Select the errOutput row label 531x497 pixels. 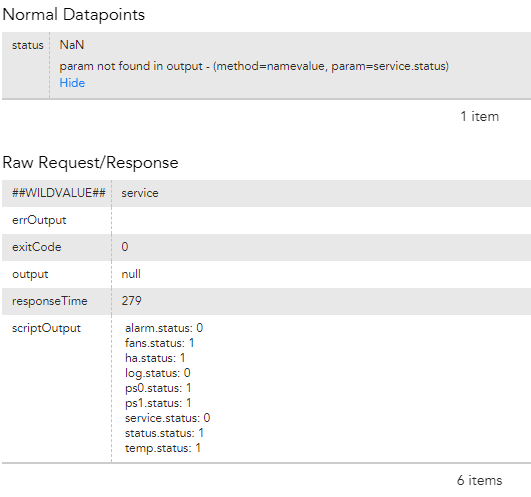click(x=39, y=220)
